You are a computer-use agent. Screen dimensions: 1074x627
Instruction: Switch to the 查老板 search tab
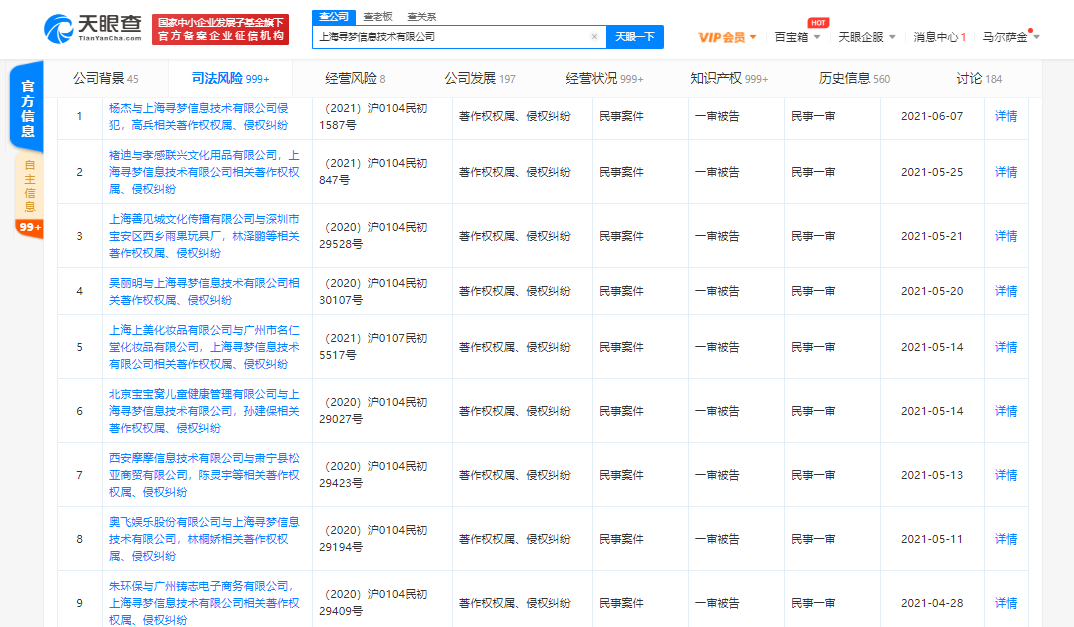(x=377, y=16)
